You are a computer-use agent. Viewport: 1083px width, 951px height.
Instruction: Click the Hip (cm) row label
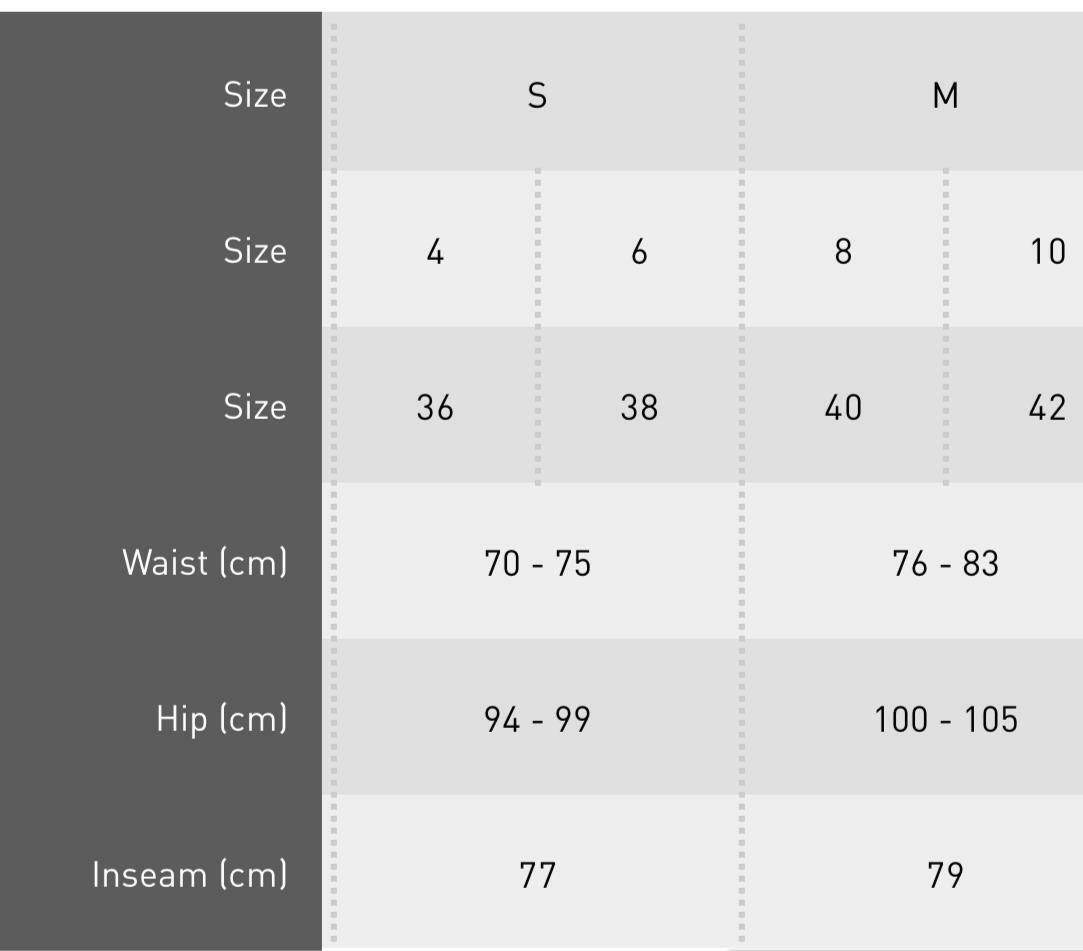coord(221,718)
